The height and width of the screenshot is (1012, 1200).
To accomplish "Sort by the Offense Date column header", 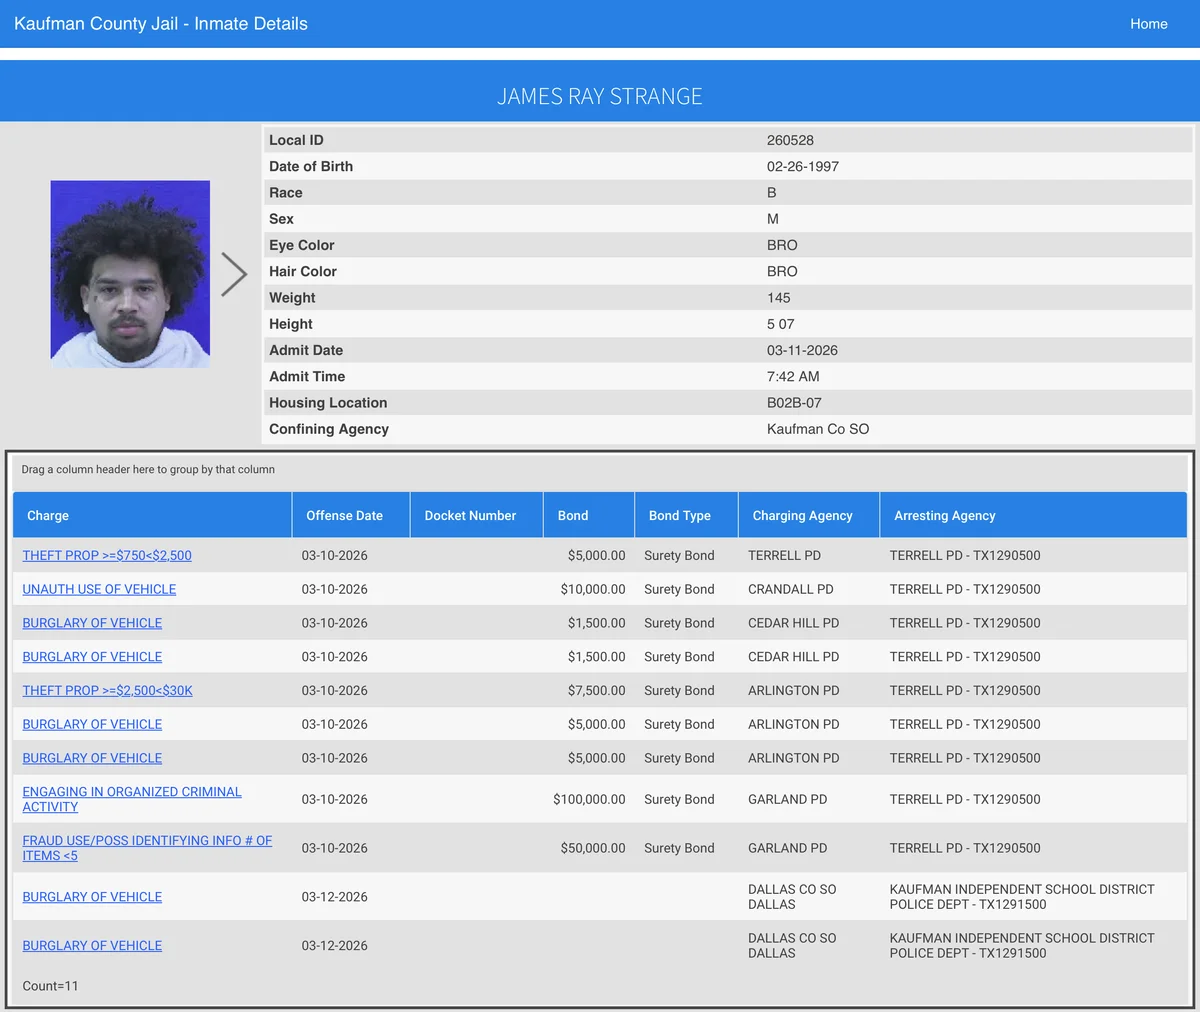I will tap(344, 516).
